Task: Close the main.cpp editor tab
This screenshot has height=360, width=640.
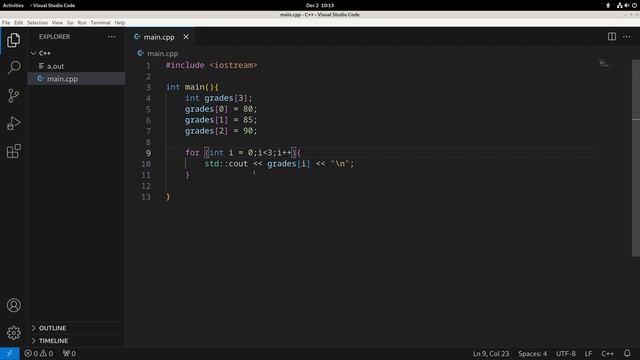Action: coord(186,37)
